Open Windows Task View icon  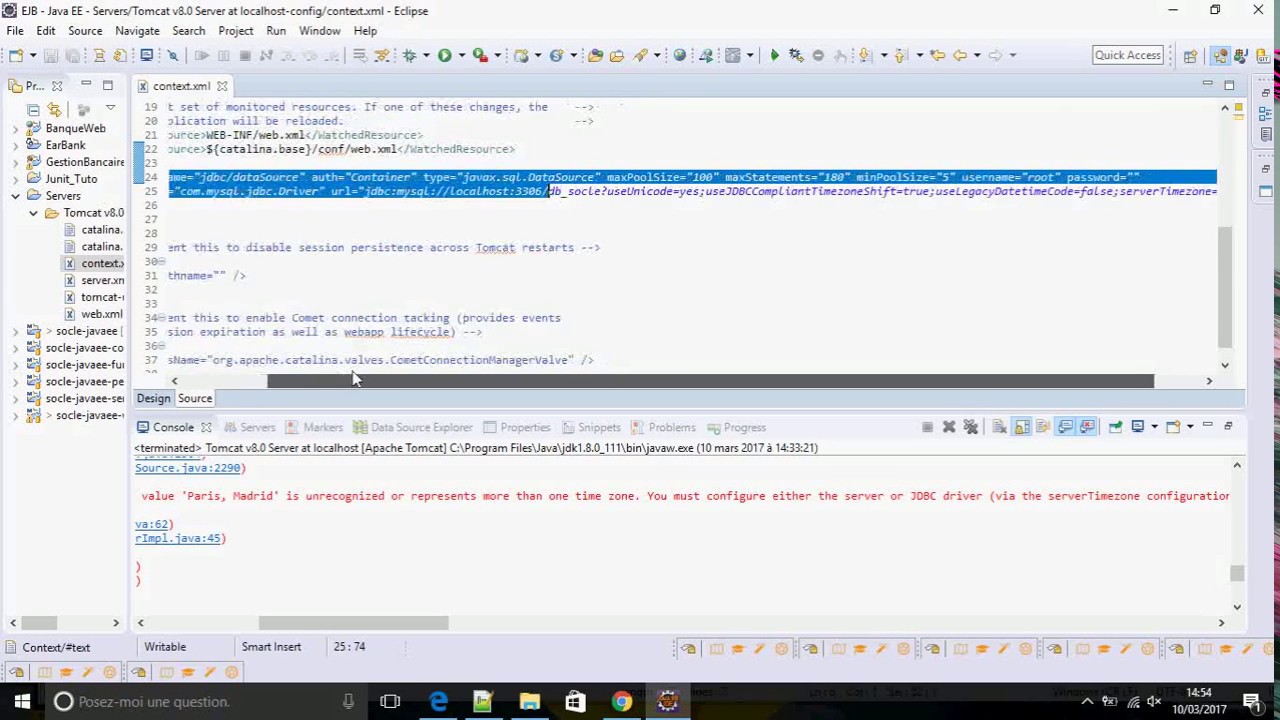tap(390, 701)
